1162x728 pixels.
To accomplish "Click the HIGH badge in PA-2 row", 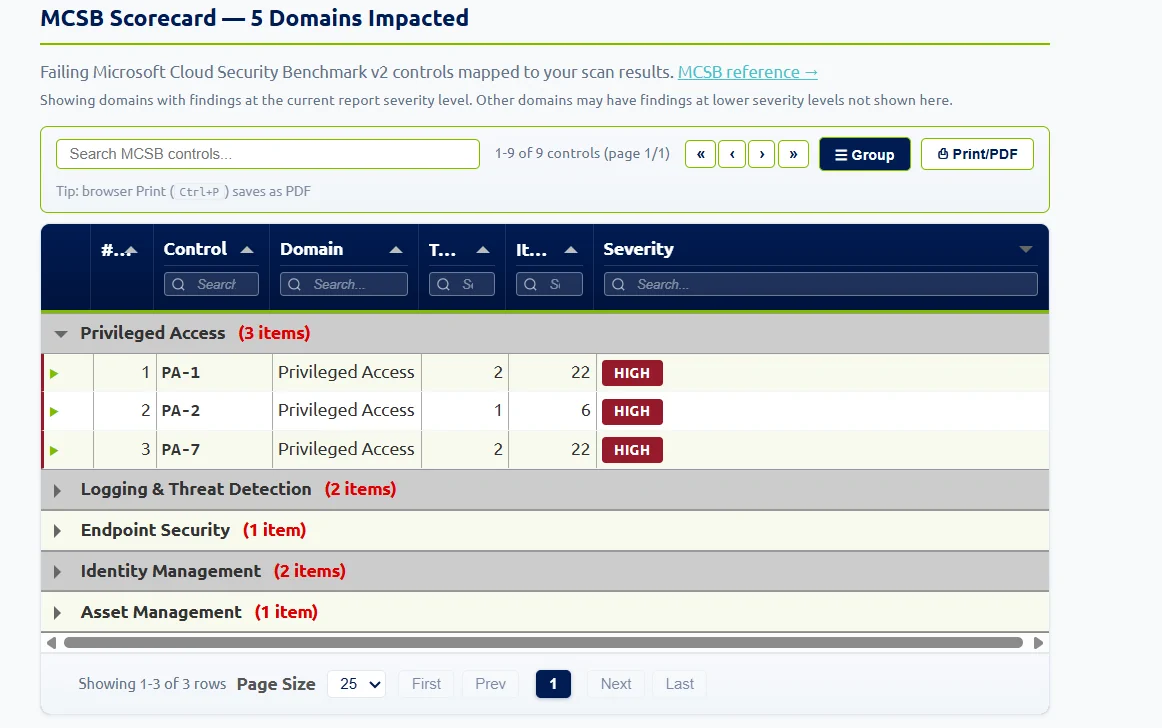I will coord(632,411).
